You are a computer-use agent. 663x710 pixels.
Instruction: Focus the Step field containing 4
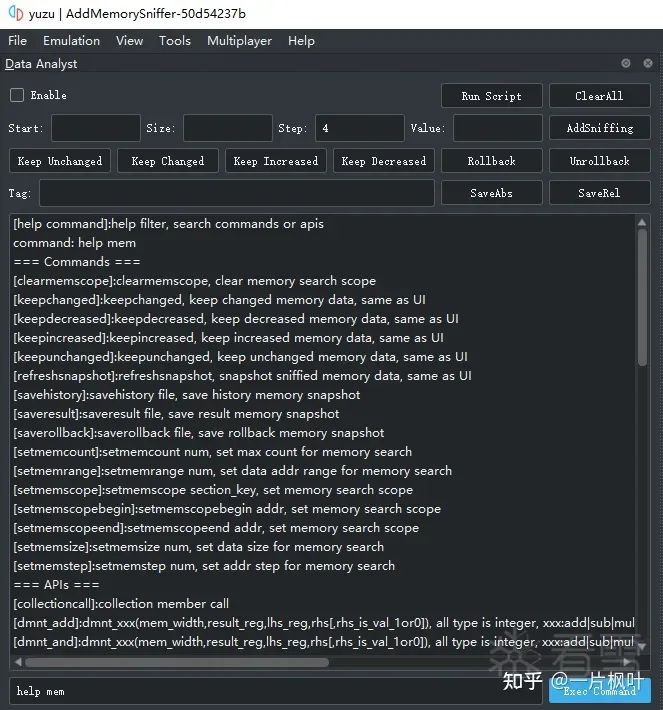click(360, 128)
